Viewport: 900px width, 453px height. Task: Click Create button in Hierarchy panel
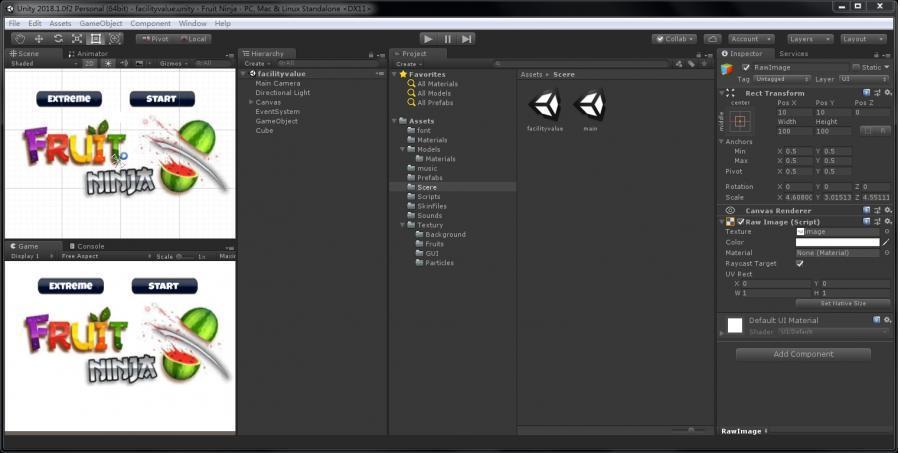[x=257, y=64]
